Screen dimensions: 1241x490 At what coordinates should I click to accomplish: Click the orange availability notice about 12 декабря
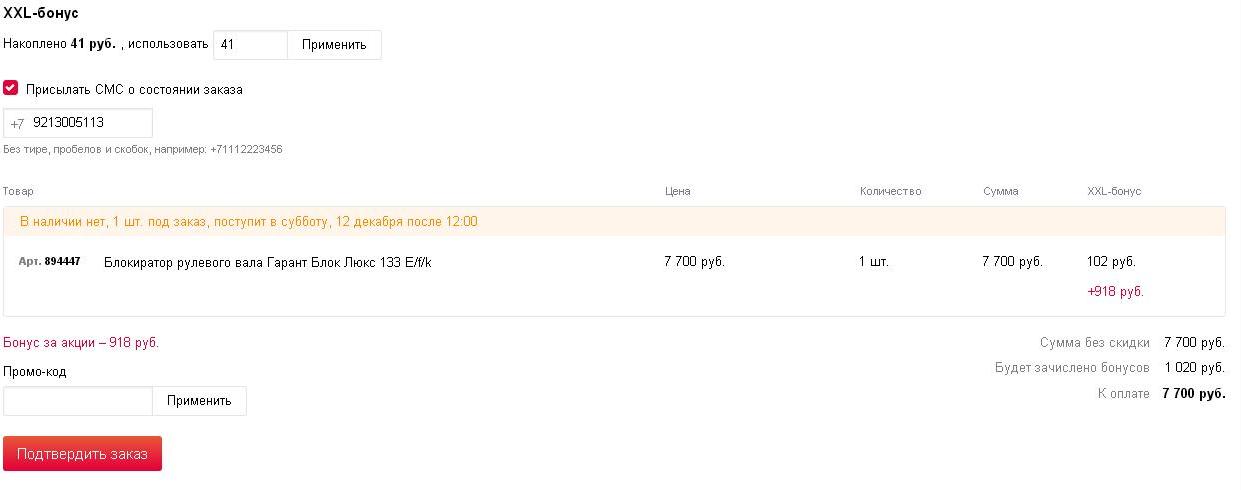(248, 222)
